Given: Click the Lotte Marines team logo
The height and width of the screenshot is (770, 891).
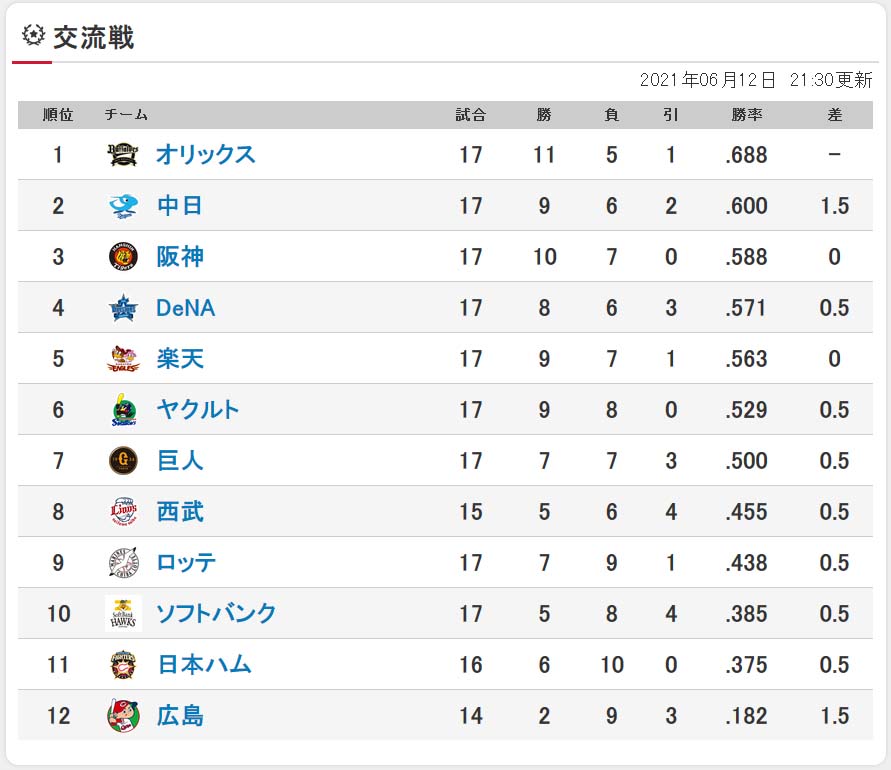Looking at the screenshot, I should [x=123, y=563].
